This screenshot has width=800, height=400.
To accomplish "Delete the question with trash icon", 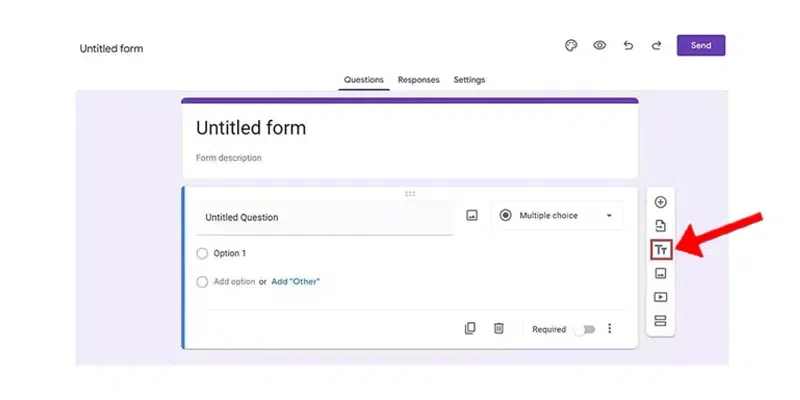I will click(498, 329).
